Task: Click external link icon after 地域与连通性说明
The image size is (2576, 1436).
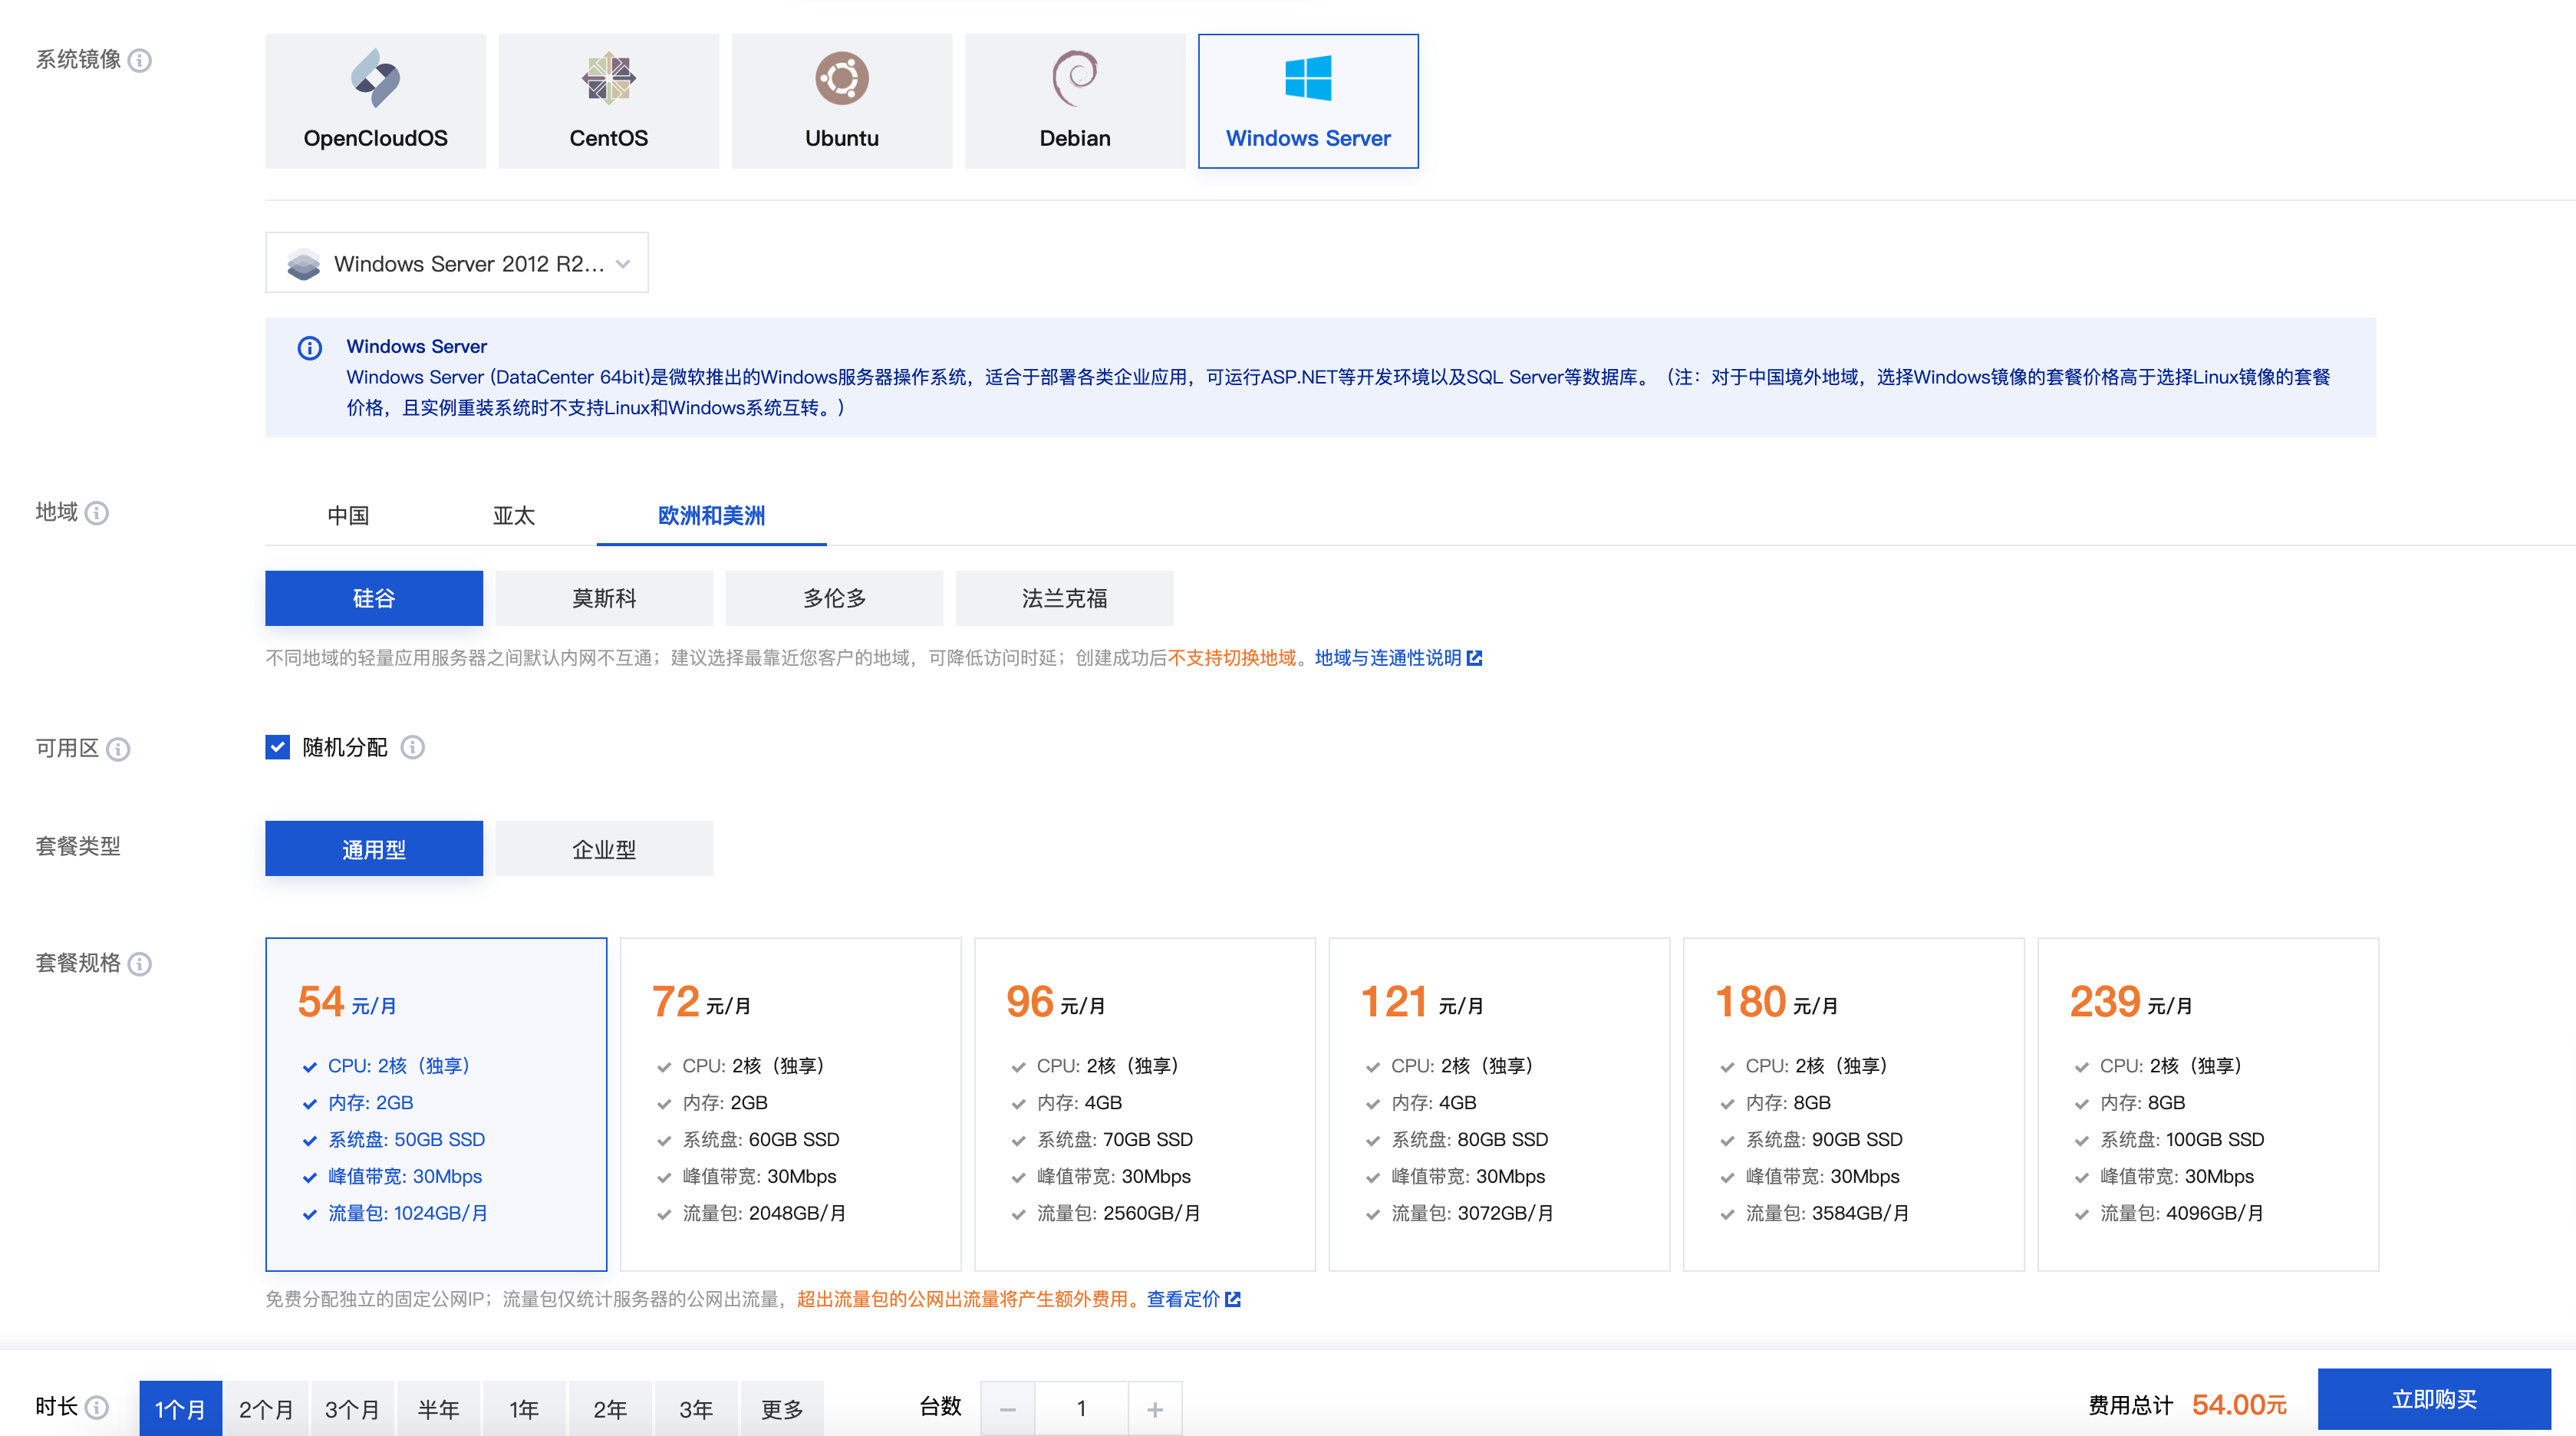Action: (1474, 658)
